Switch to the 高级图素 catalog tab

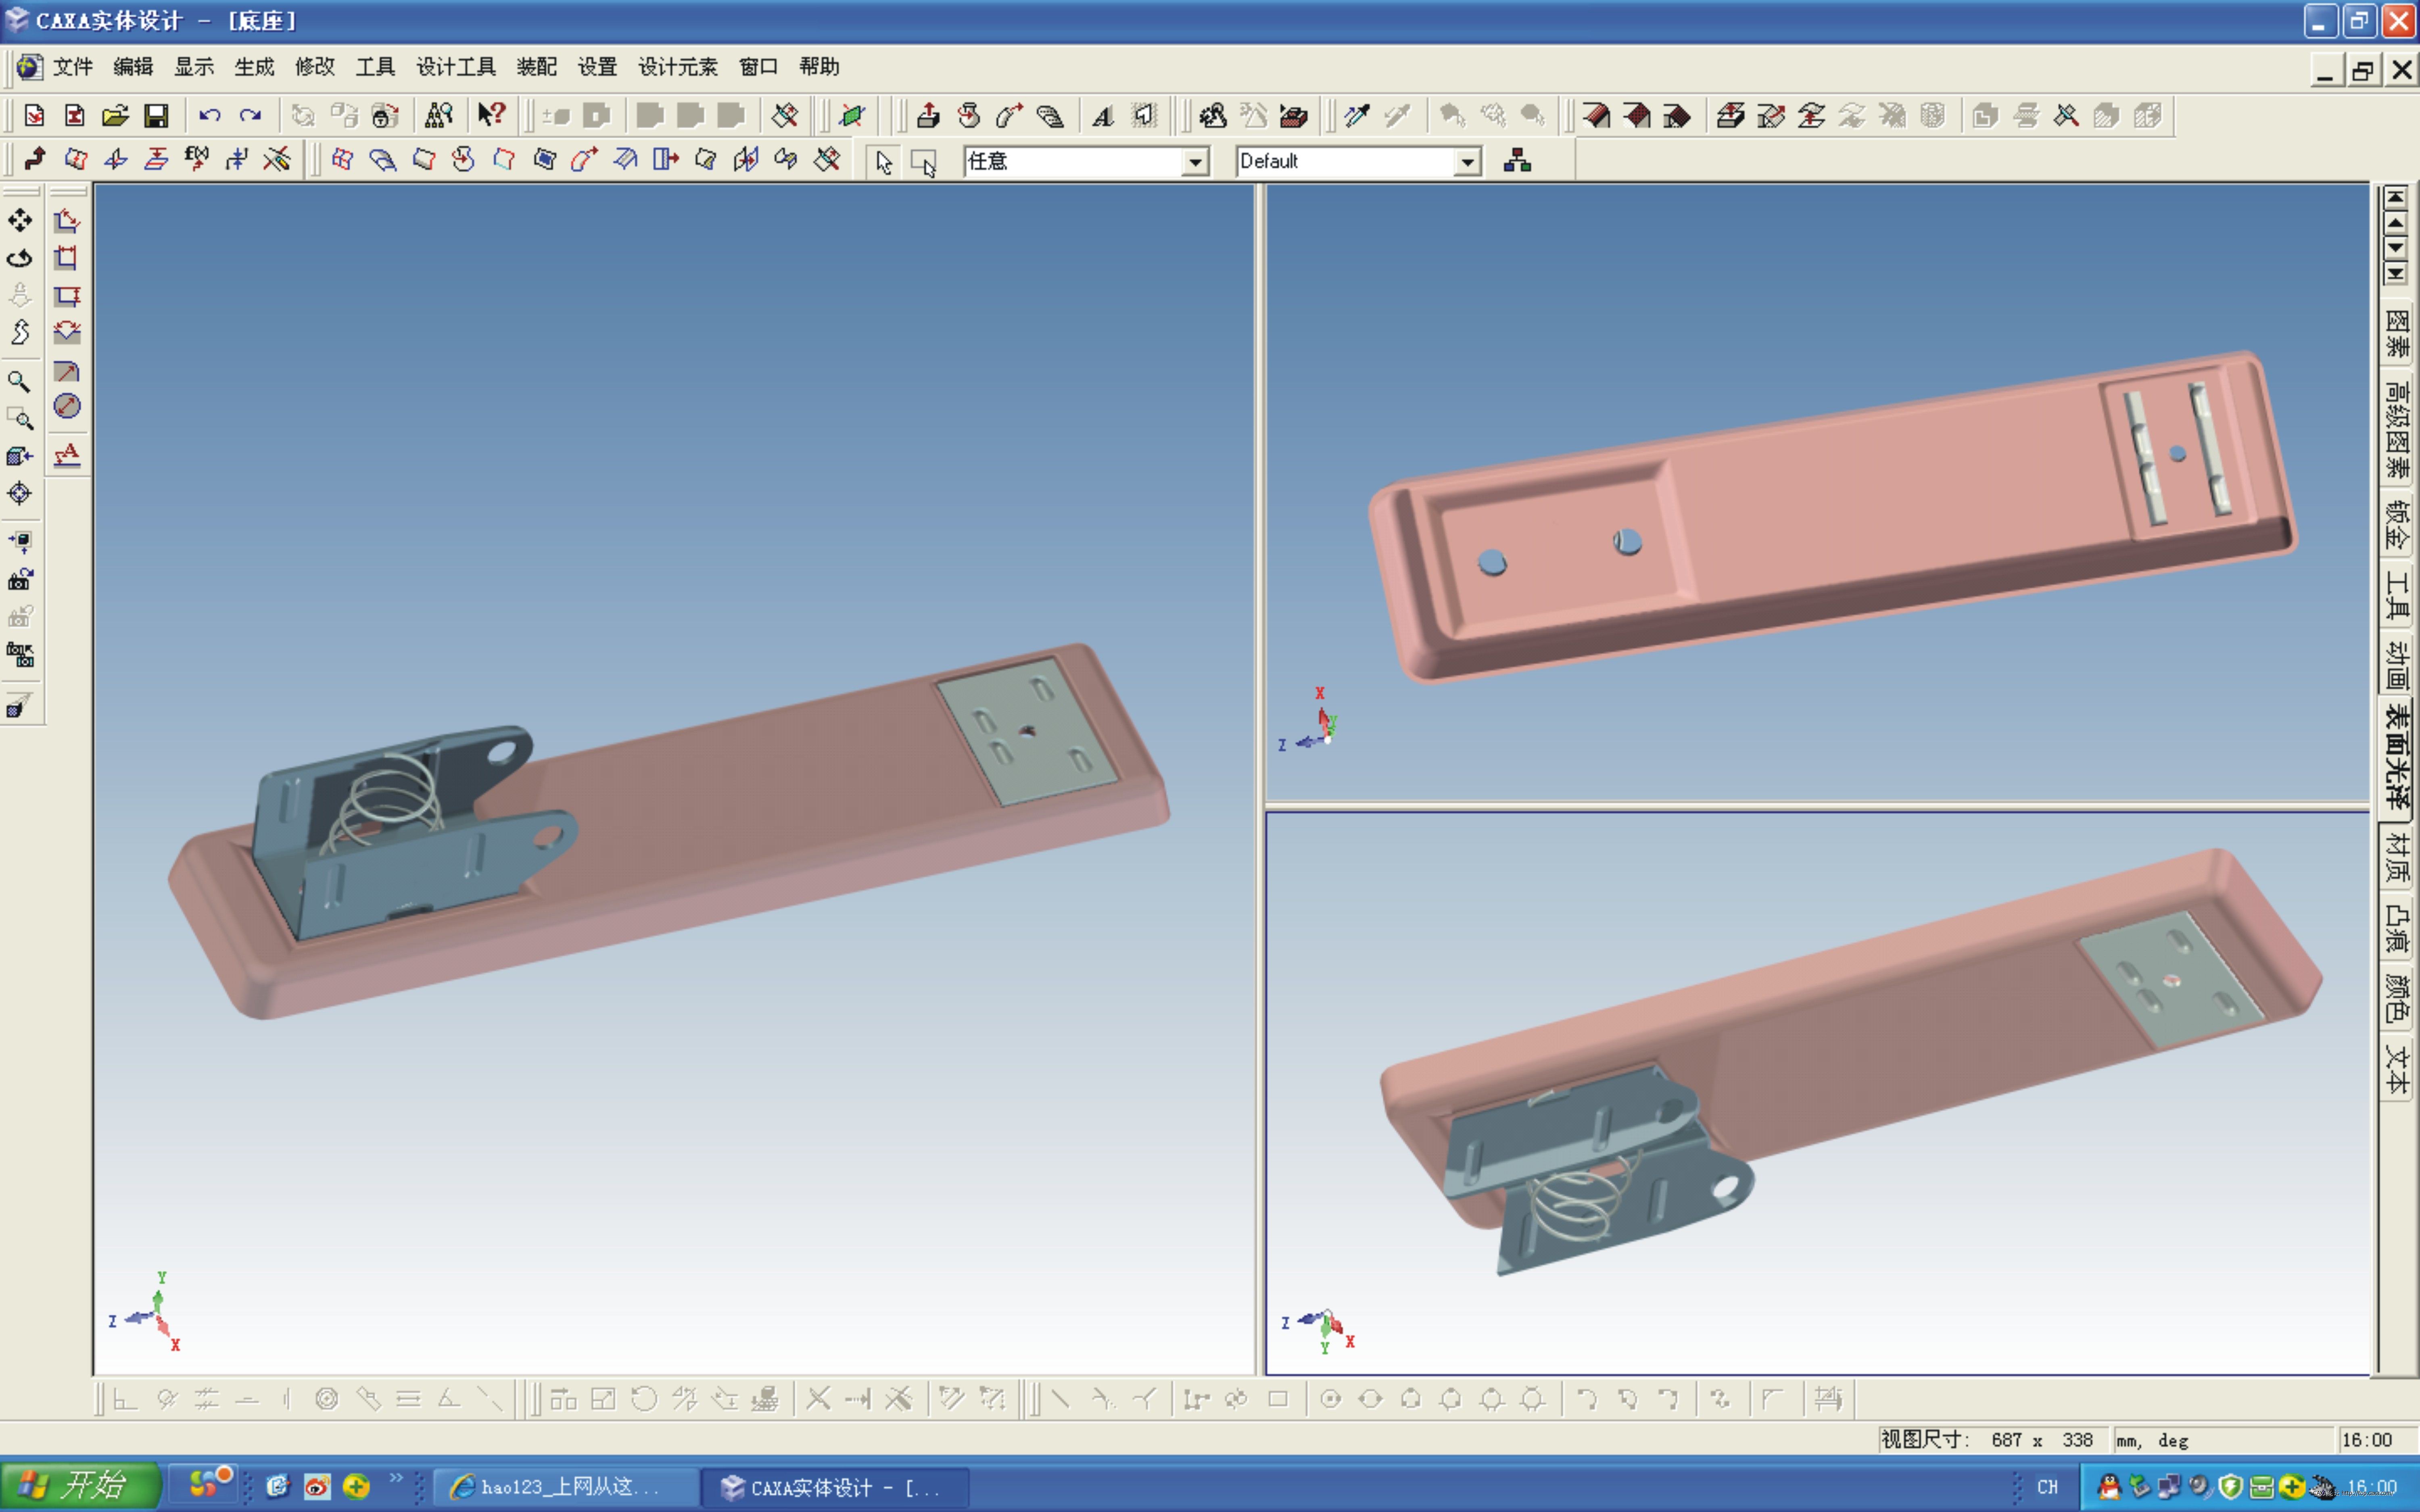coord(2397,430)
